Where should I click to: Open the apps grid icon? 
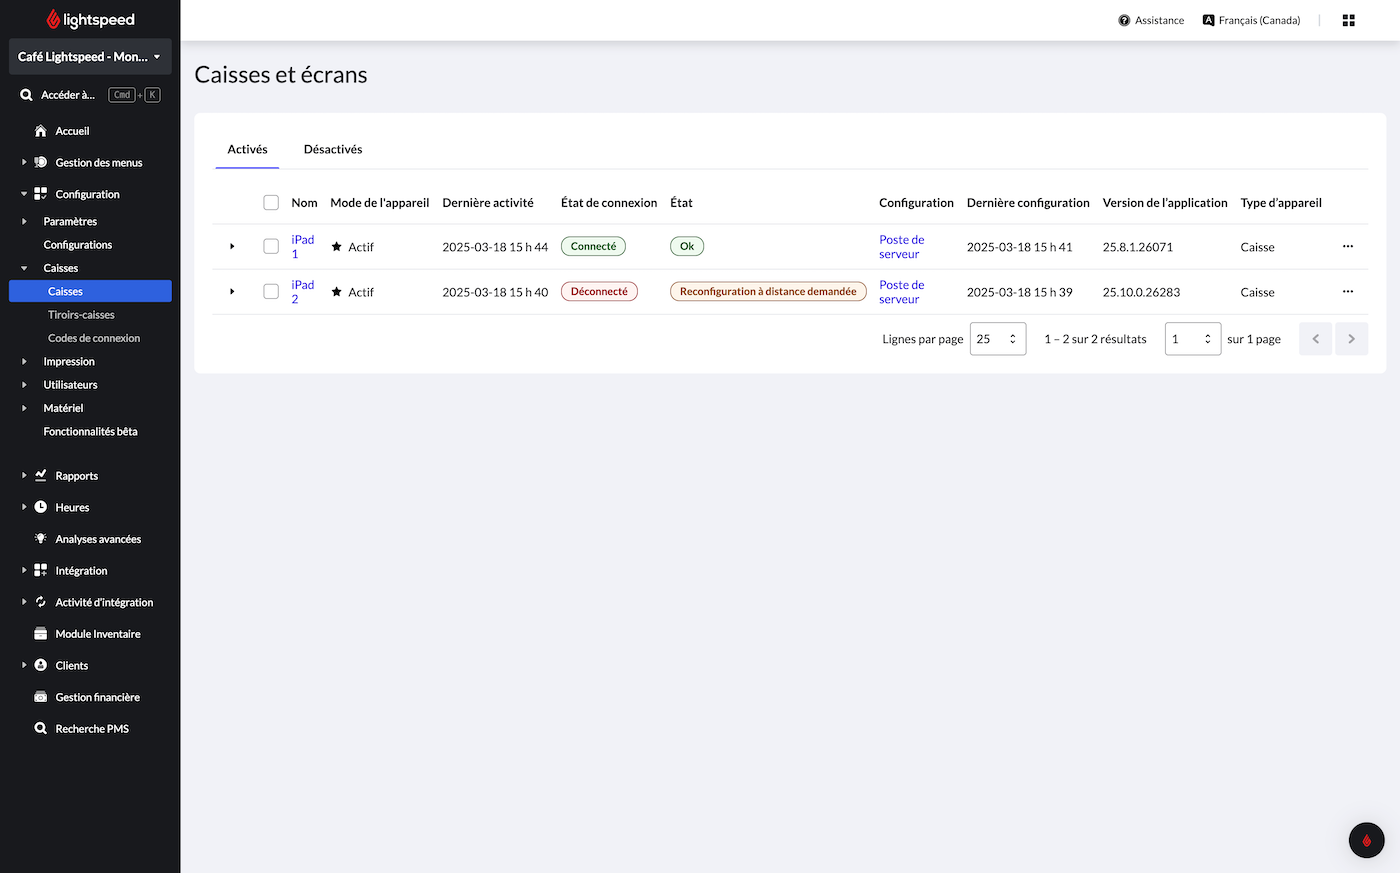click(1348, 20)
